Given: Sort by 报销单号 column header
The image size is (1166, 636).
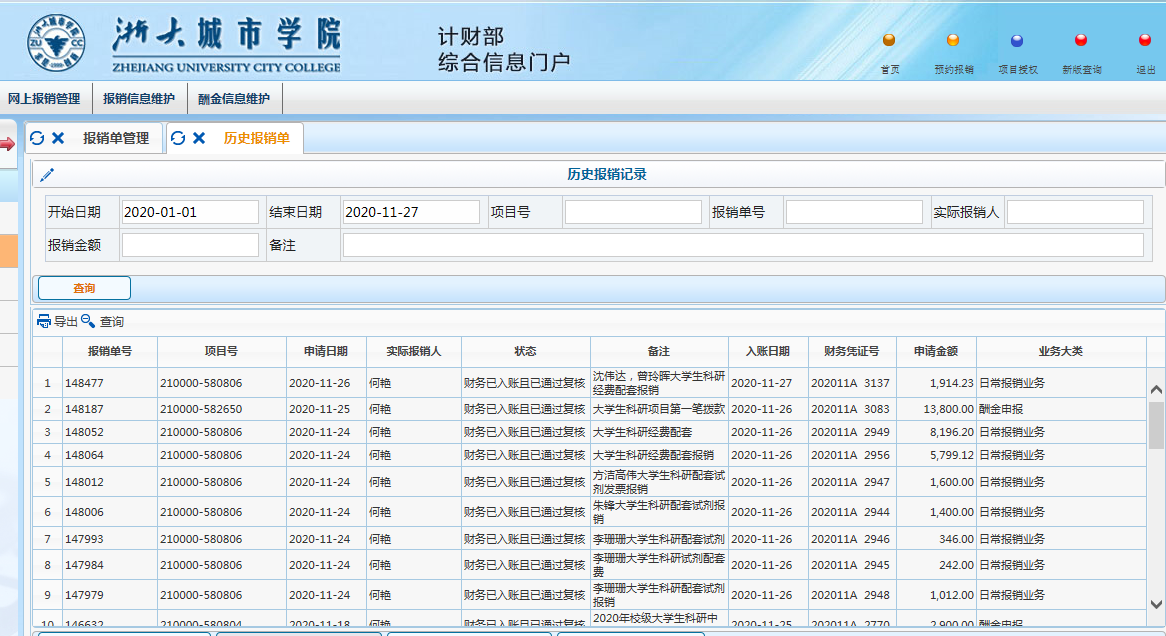Looking at the screenshot, I should [110, 351].
